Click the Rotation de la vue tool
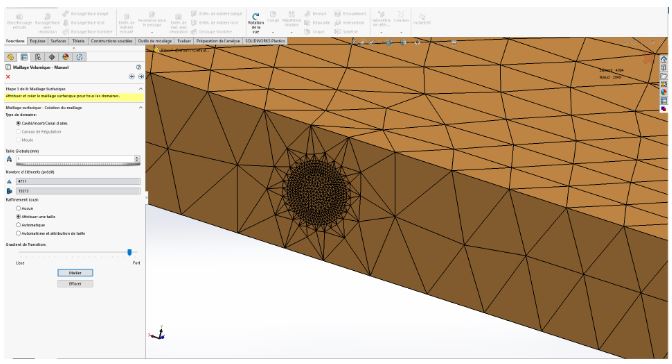The width and height of the screenshot is (672, 364). click(256, 22)
